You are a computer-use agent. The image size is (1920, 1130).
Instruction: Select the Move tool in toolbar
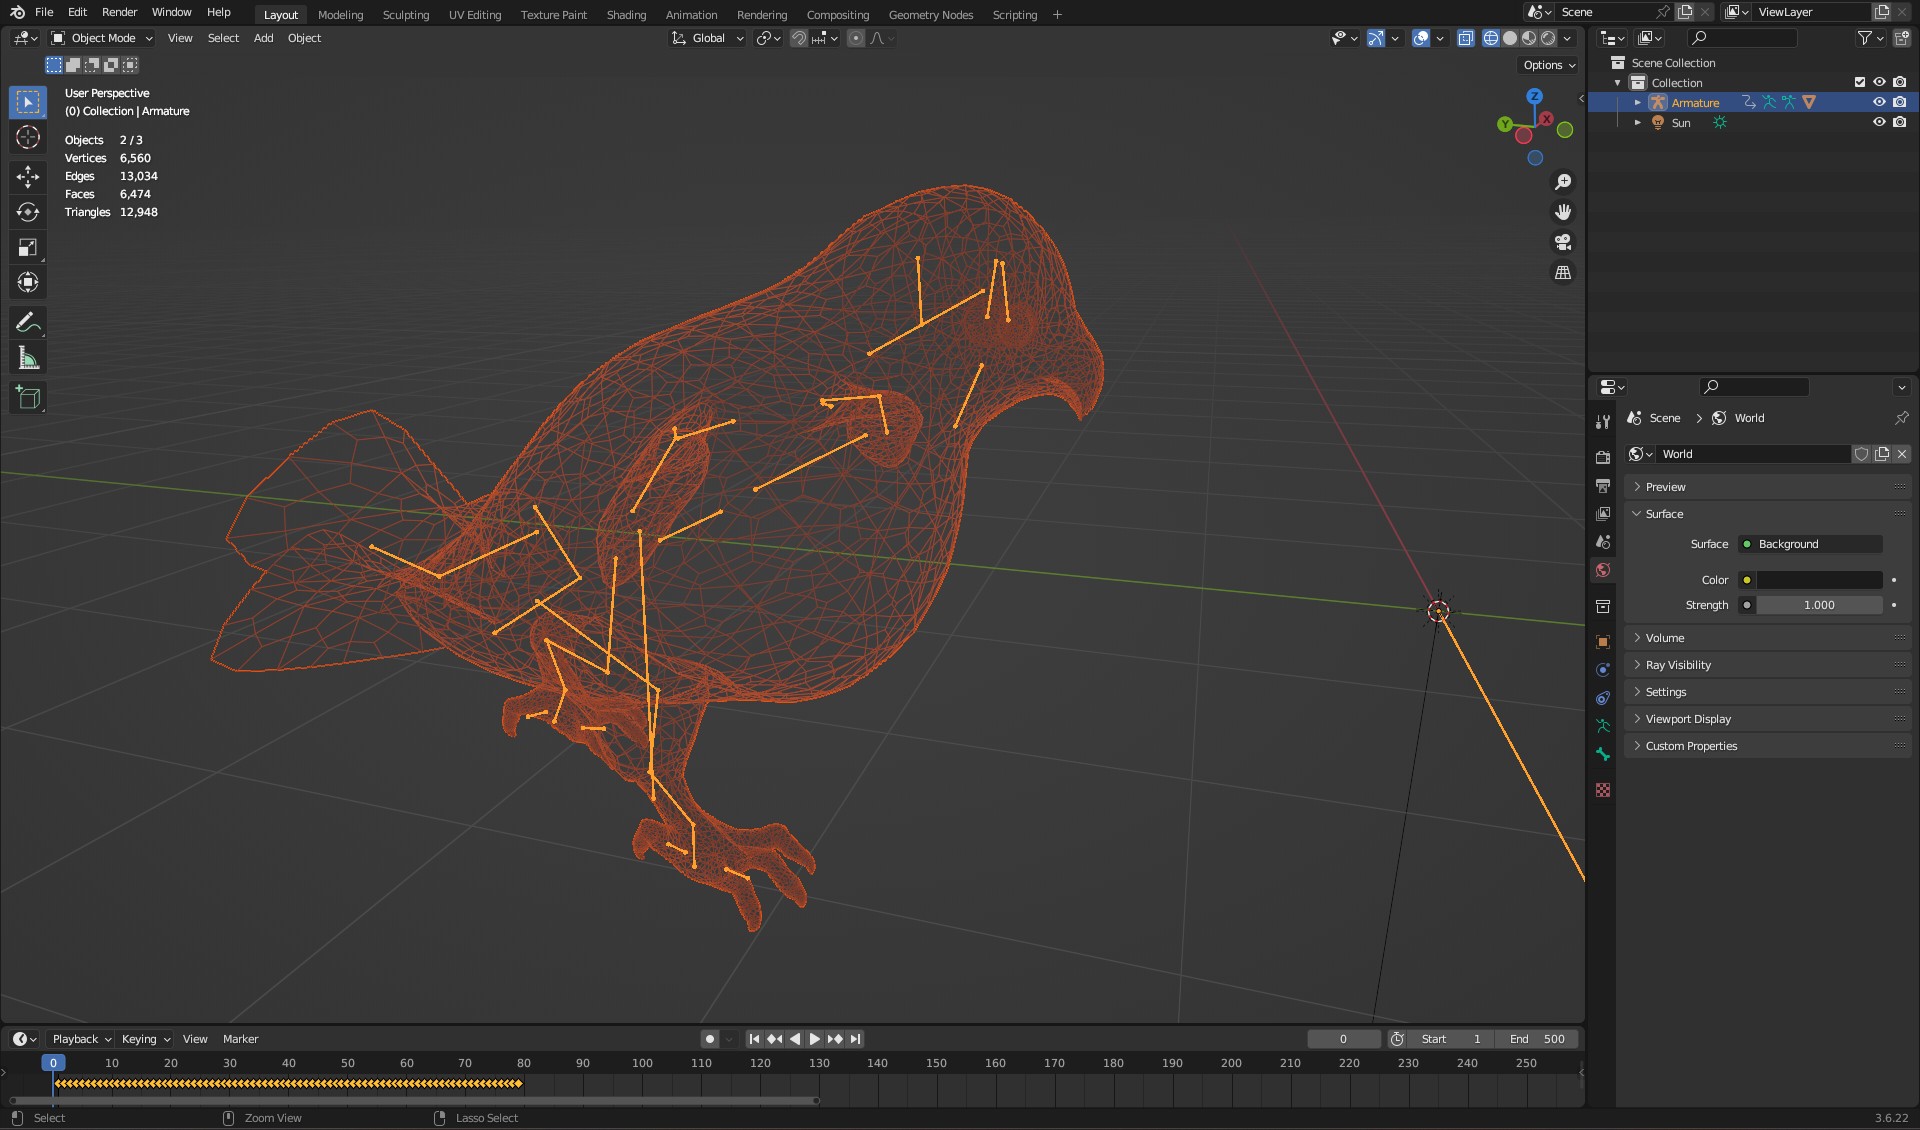[x=28, y=177]
